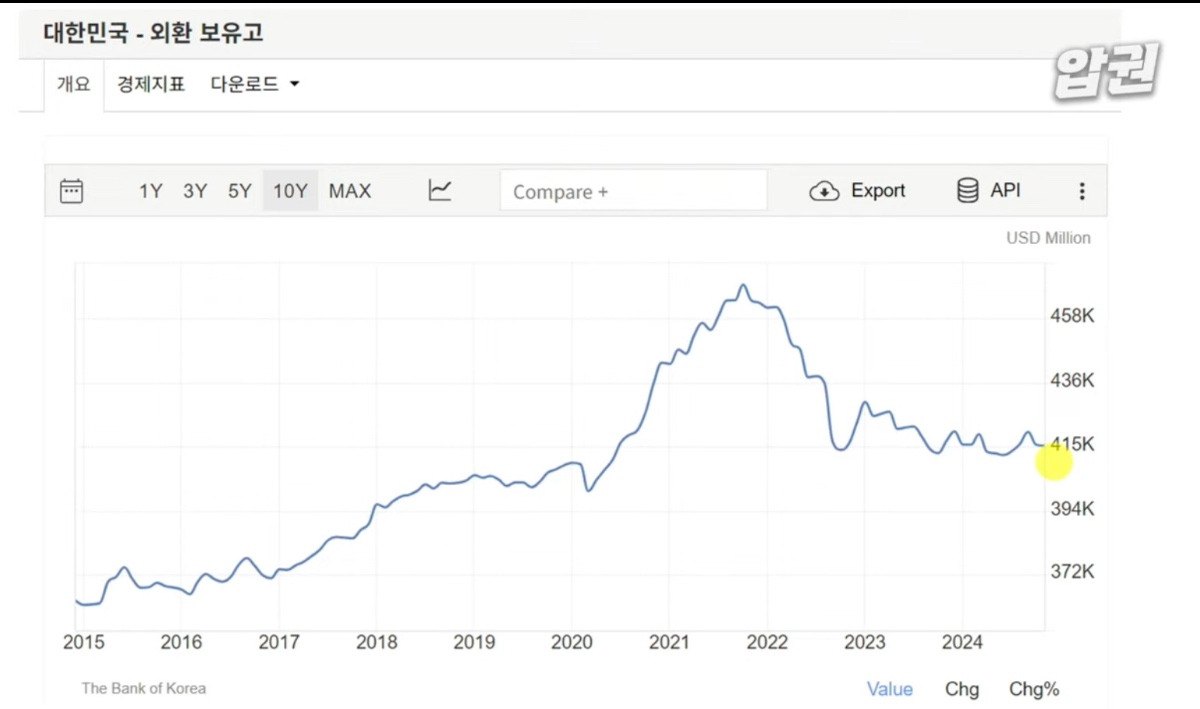Viewport: 1200px width, 709px height.
Task: Click the 2019 x-axis label
Action: (x=474, y=642)
